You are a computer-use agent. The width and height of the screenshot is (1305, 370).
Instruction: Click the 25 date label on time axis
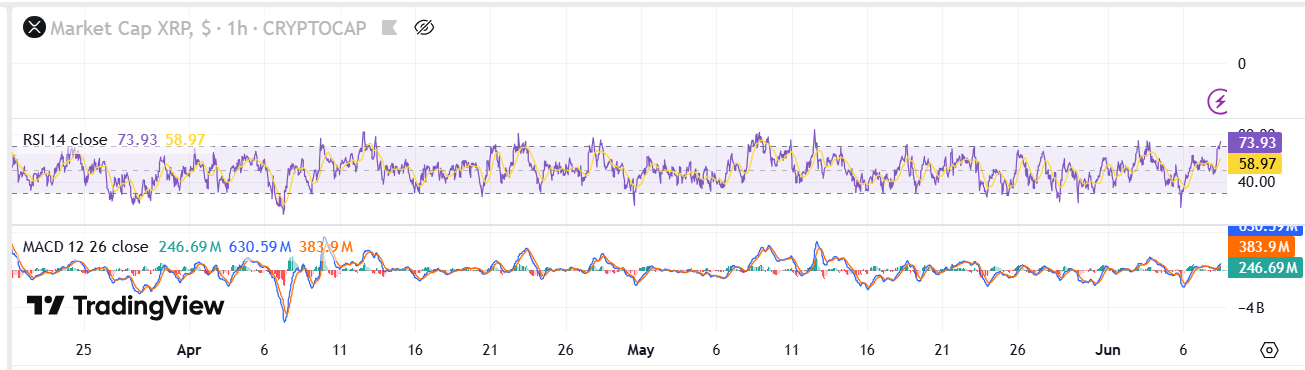pos(84,351)
